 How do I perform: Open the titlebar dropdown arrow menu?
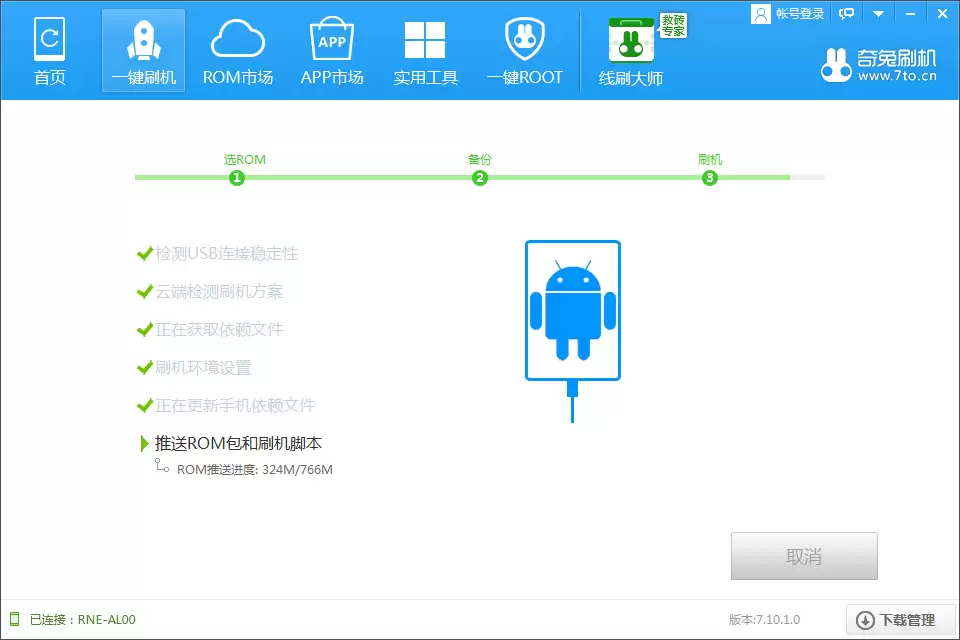pos(878,13)
